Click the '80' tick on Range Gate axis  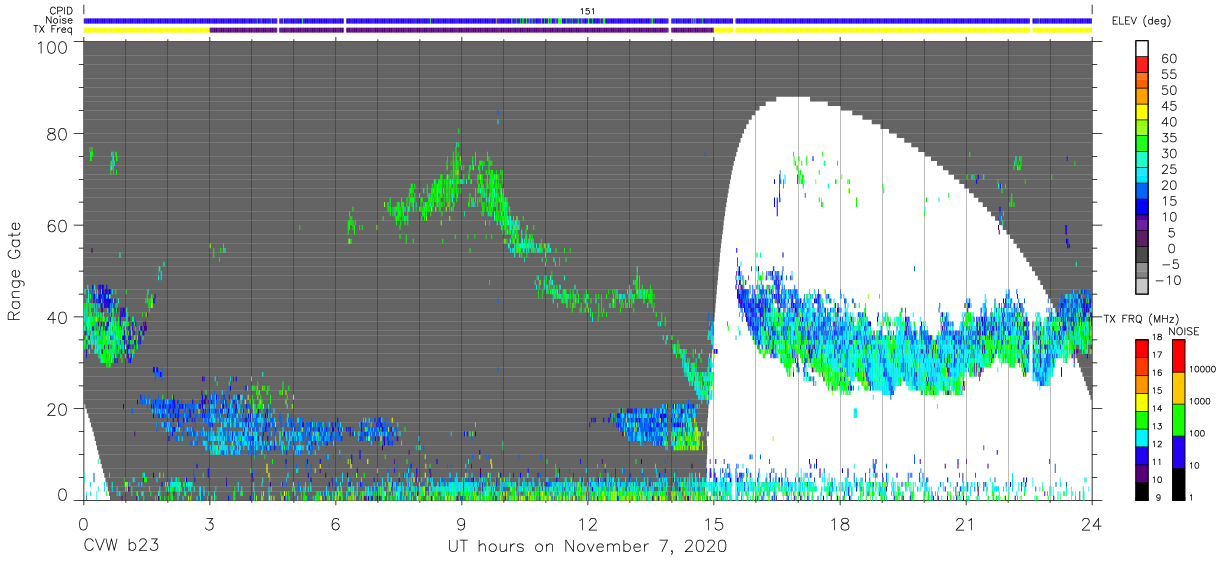(59, 134)
